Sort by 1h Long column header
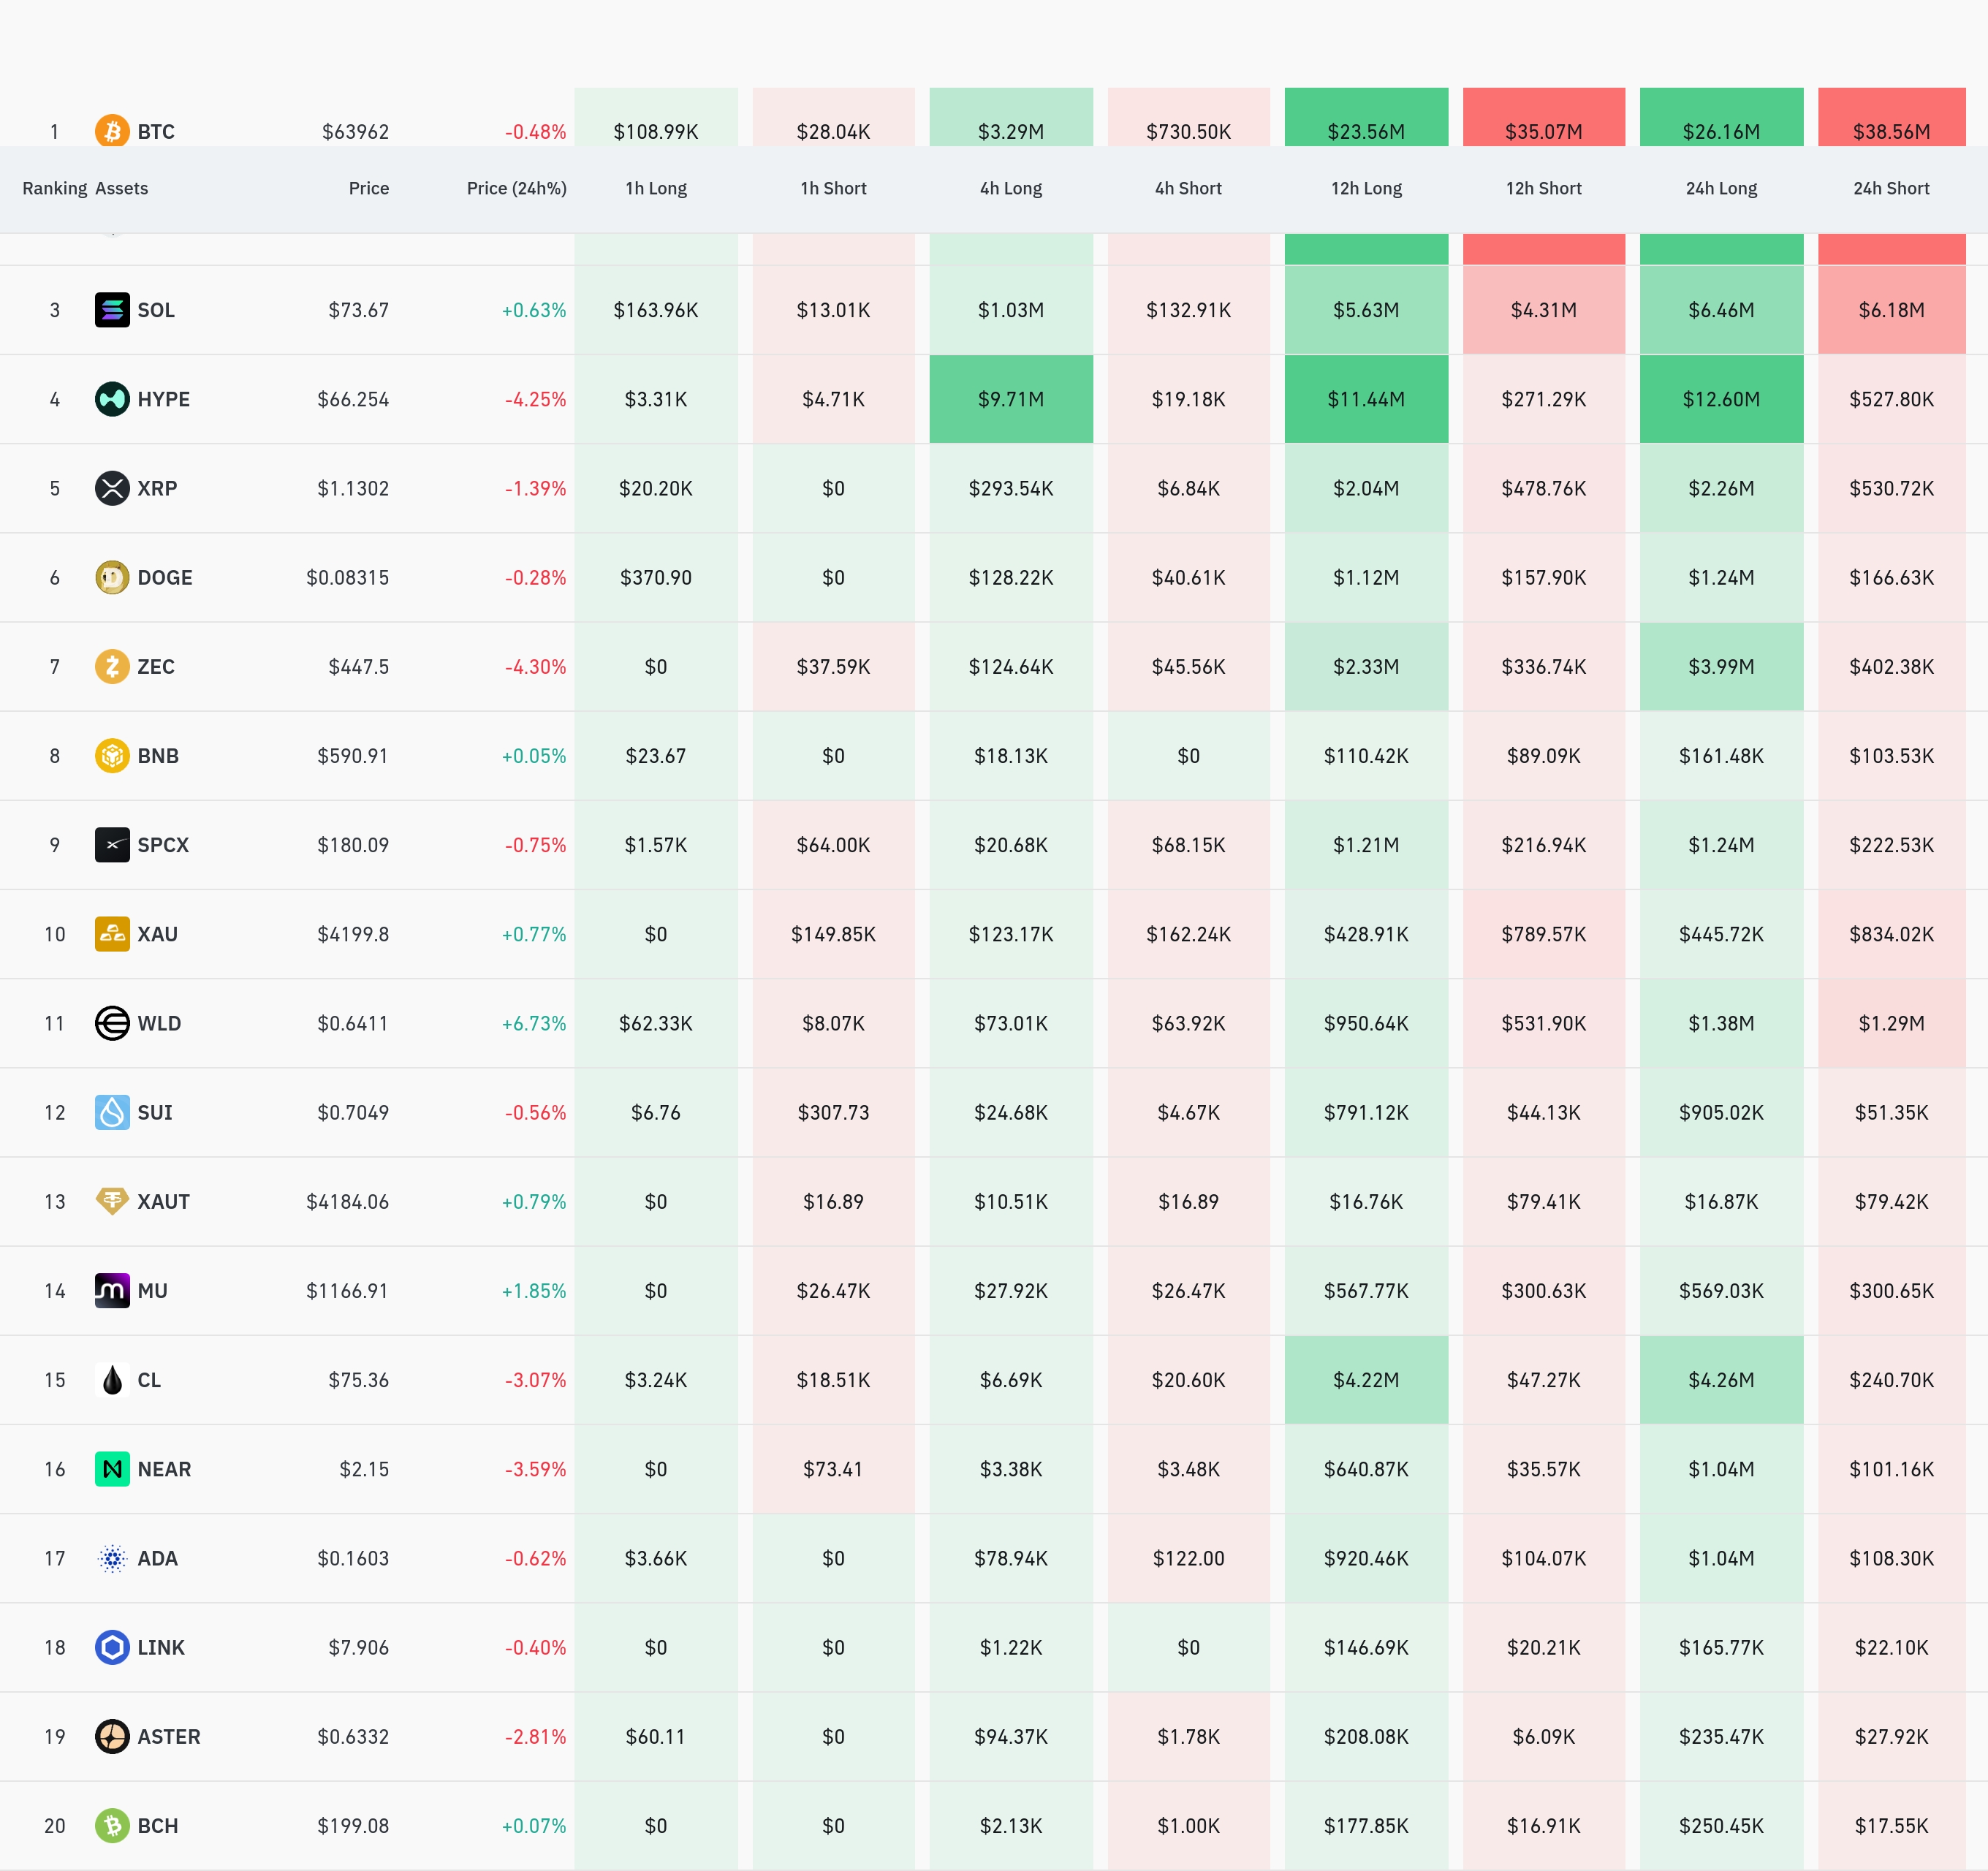The height and width of the screenshot is (1871, 1988). (x=656, y=188)
